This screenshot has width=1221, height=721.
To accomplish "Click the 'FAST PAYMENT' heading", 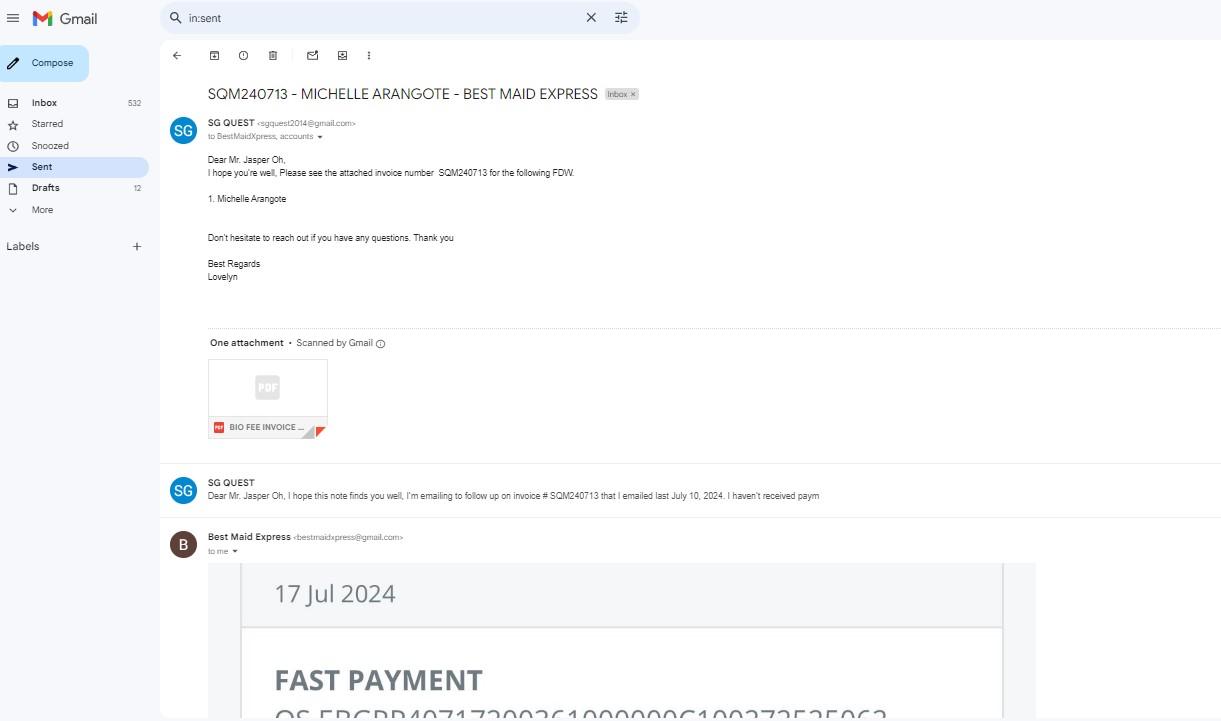I will click(379, 681).
